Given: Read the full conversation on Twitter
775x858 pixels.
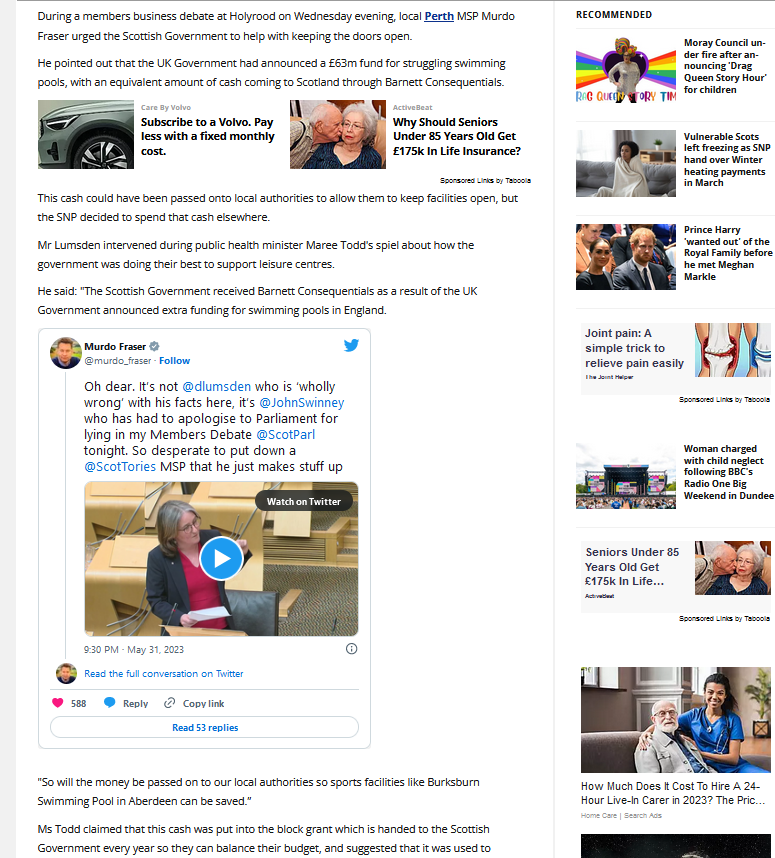Looking at the screenshot, I should coord(164,674).
